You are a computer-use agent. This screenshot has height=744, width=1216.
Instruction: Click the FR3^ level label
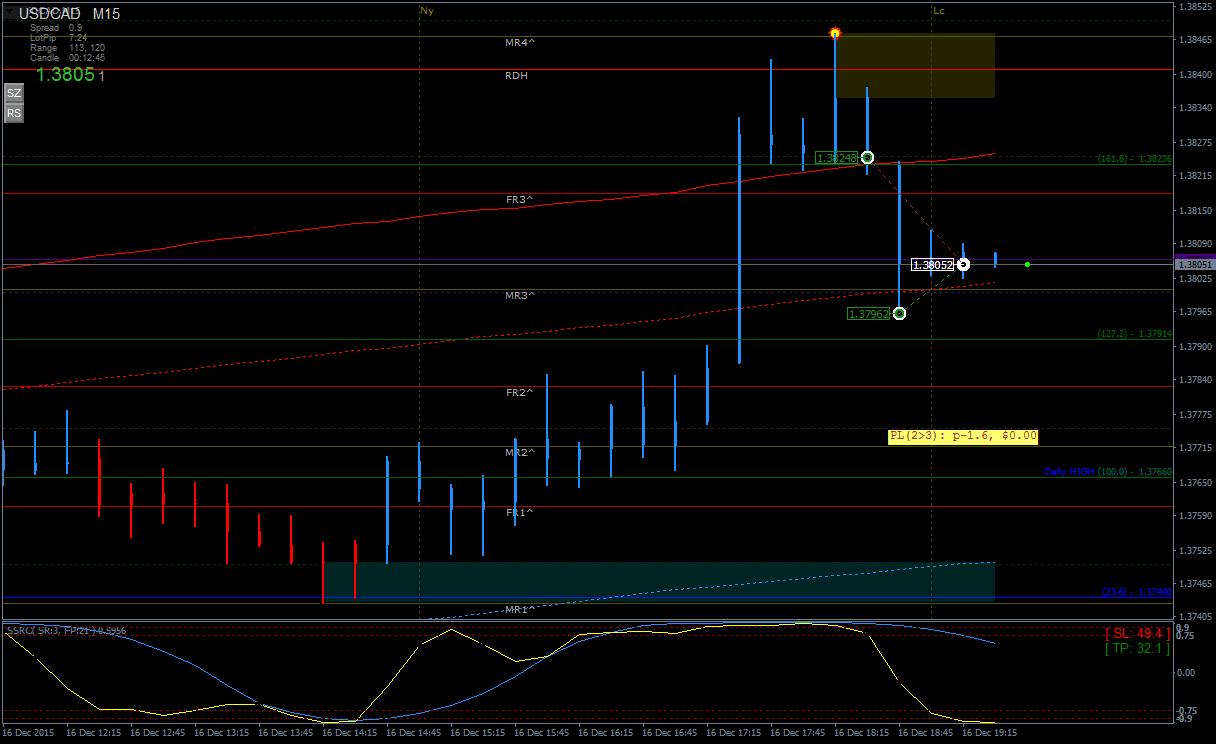[x=520, y=200]
